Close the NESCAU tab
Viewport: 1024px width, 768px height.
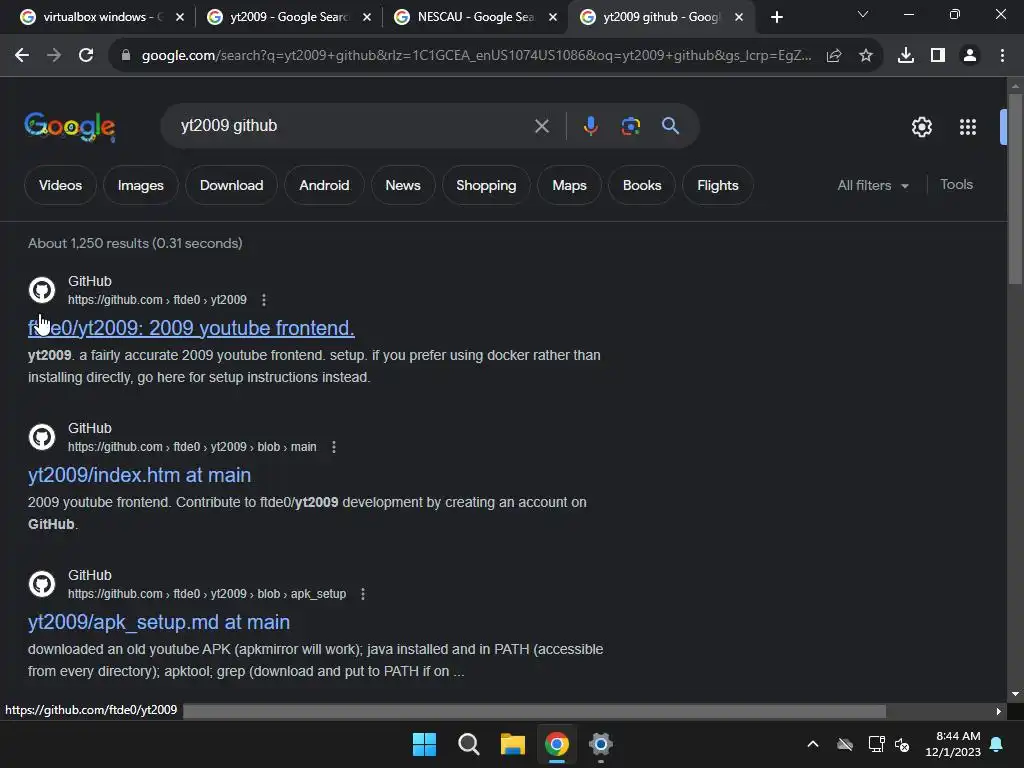pyautogui.click(x=553, y=17)
